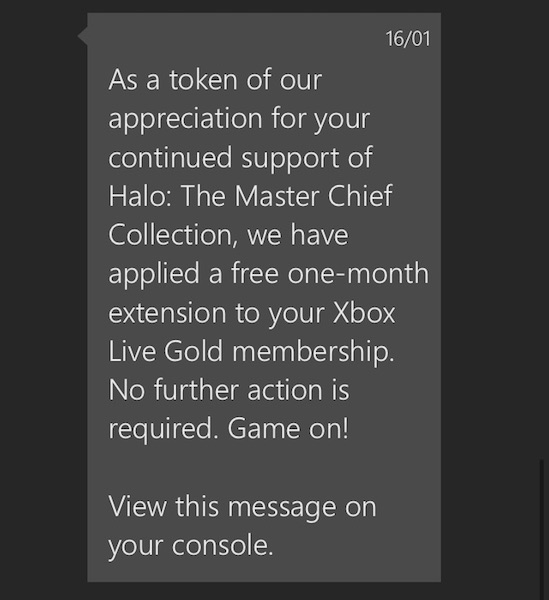Click the 'we have' text after Collection

click(x=298, y=235)
